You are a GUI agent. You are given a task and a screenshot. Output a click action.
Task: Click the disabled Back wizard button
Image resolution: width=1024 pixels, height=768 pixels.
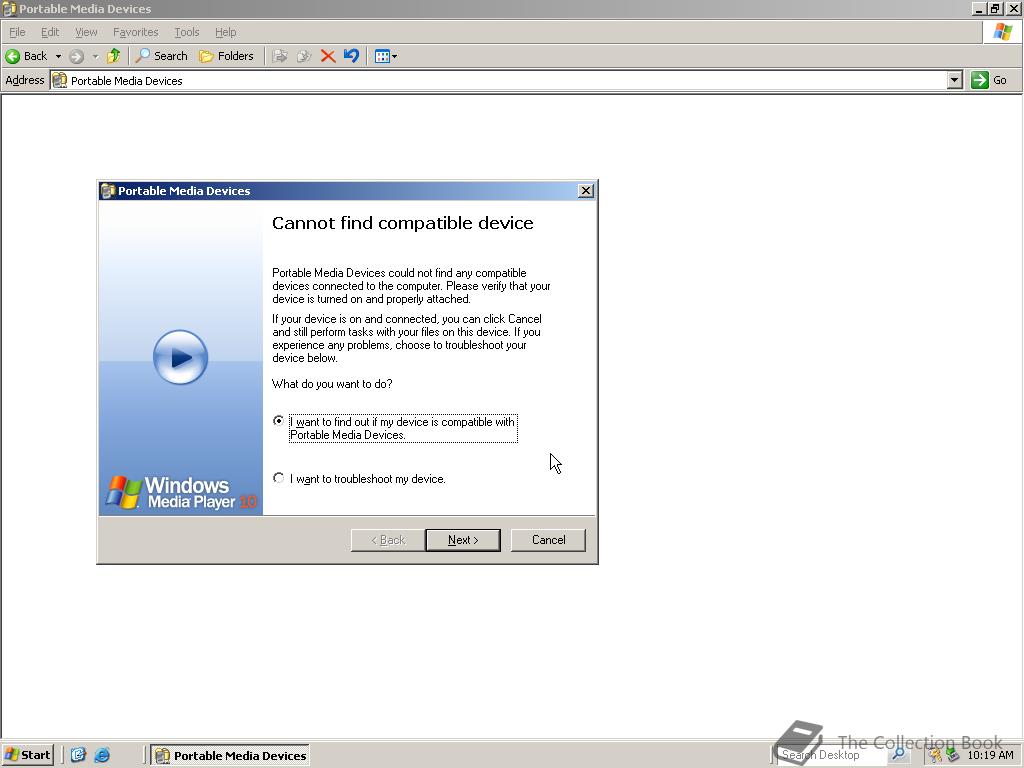pyautogui.click(x=388, y=540)
